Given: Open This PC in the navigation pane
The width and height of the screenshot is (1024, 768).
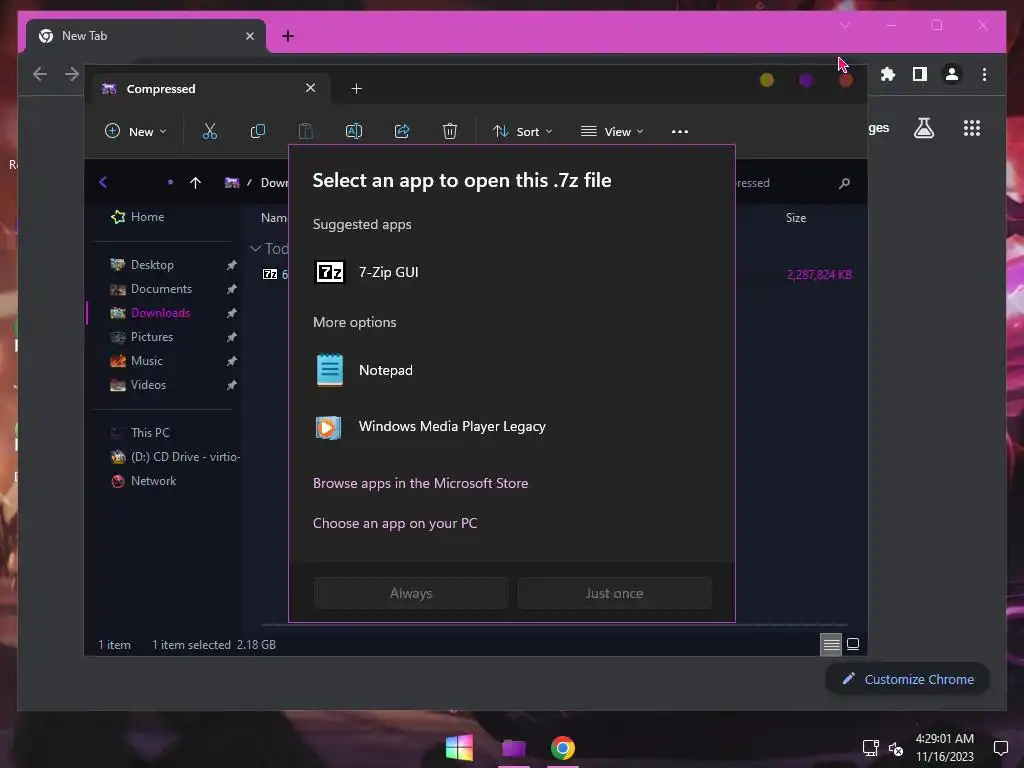Looking at the screenshot, I should [140, 433].
